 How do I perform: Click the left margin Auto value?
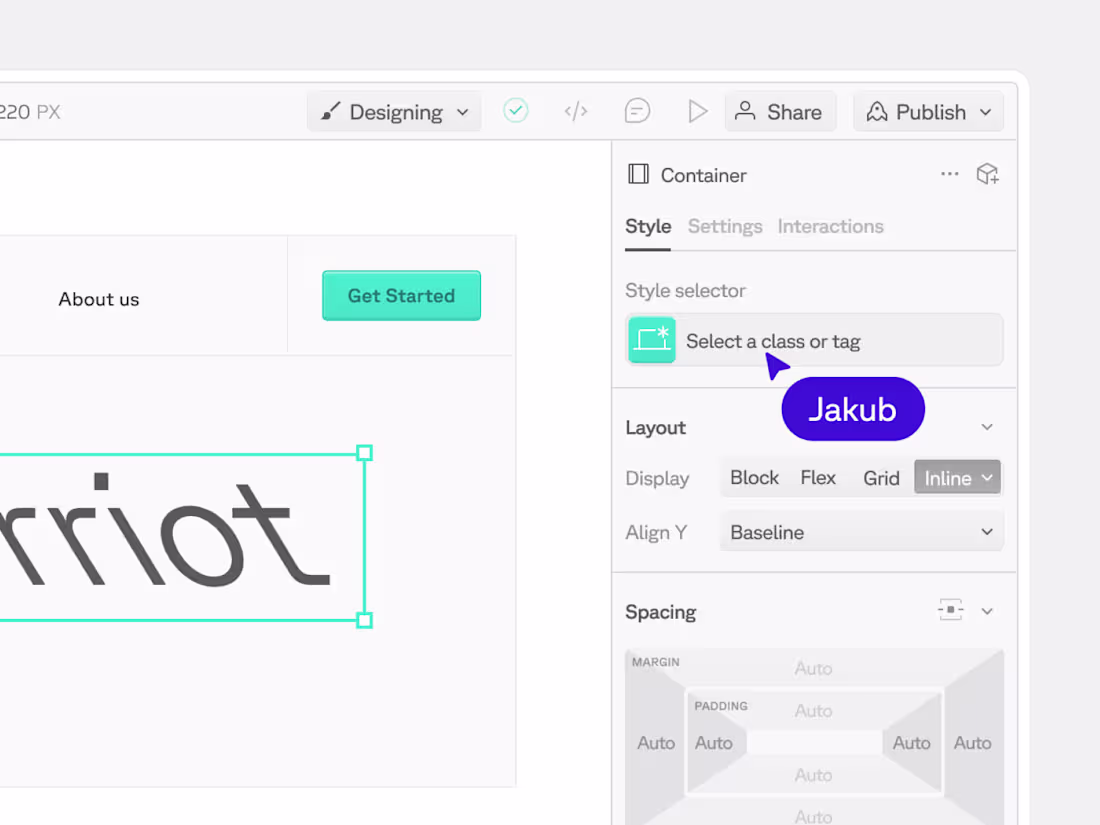[656, 743]
